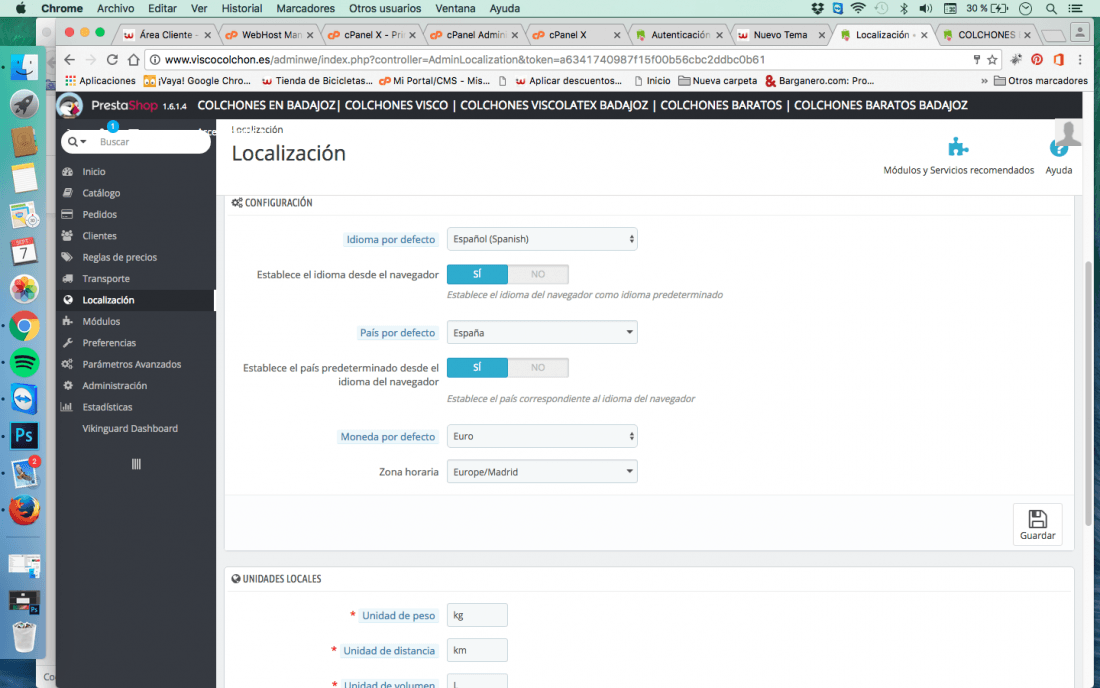This screenshot has height=688, width=1100.
Task: Open the Catálogo sidebar section
Action: pos(101,193)
